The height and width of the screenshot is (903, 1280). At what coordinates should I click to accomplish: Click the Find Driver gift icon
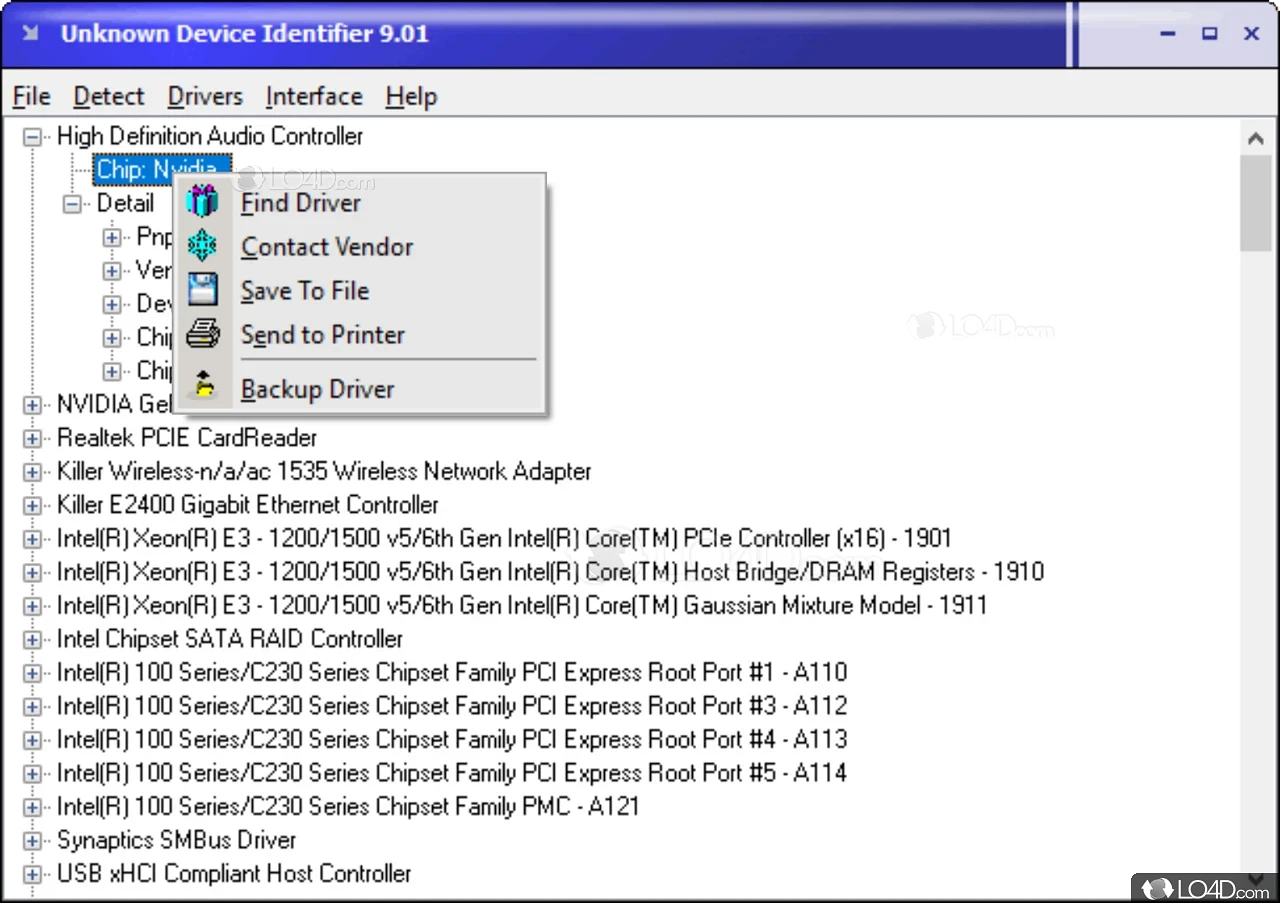[x=203, y=202]
